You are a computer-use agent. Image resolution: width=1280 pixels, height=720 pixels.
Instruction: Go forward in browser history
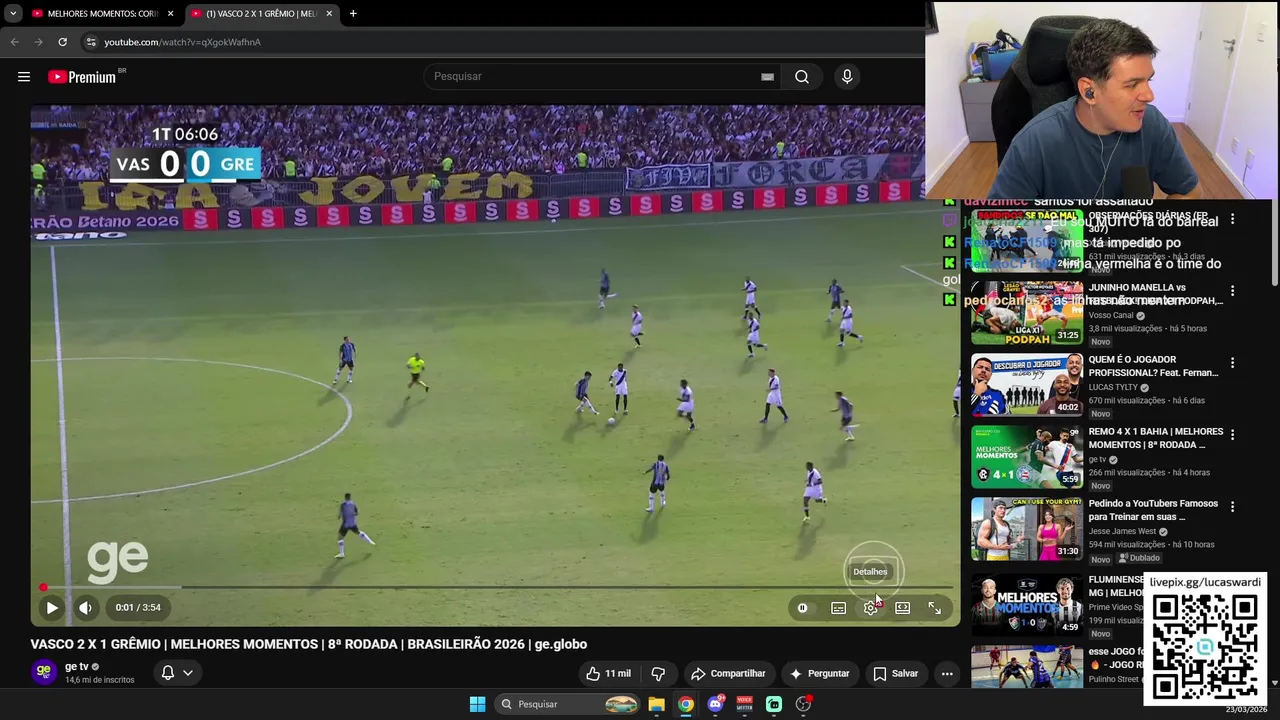(38, 42)
